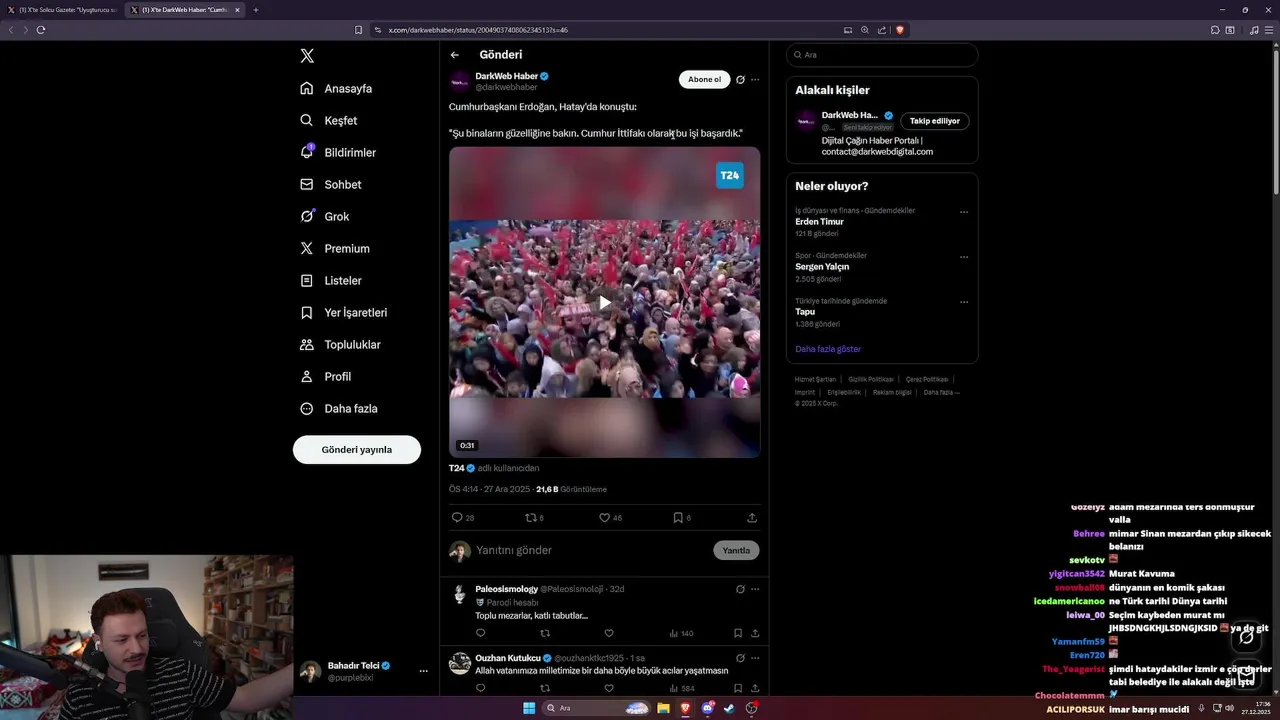Open Steam from the taskbar
This screenshot has height=720, width=1280.
(729, 708)
